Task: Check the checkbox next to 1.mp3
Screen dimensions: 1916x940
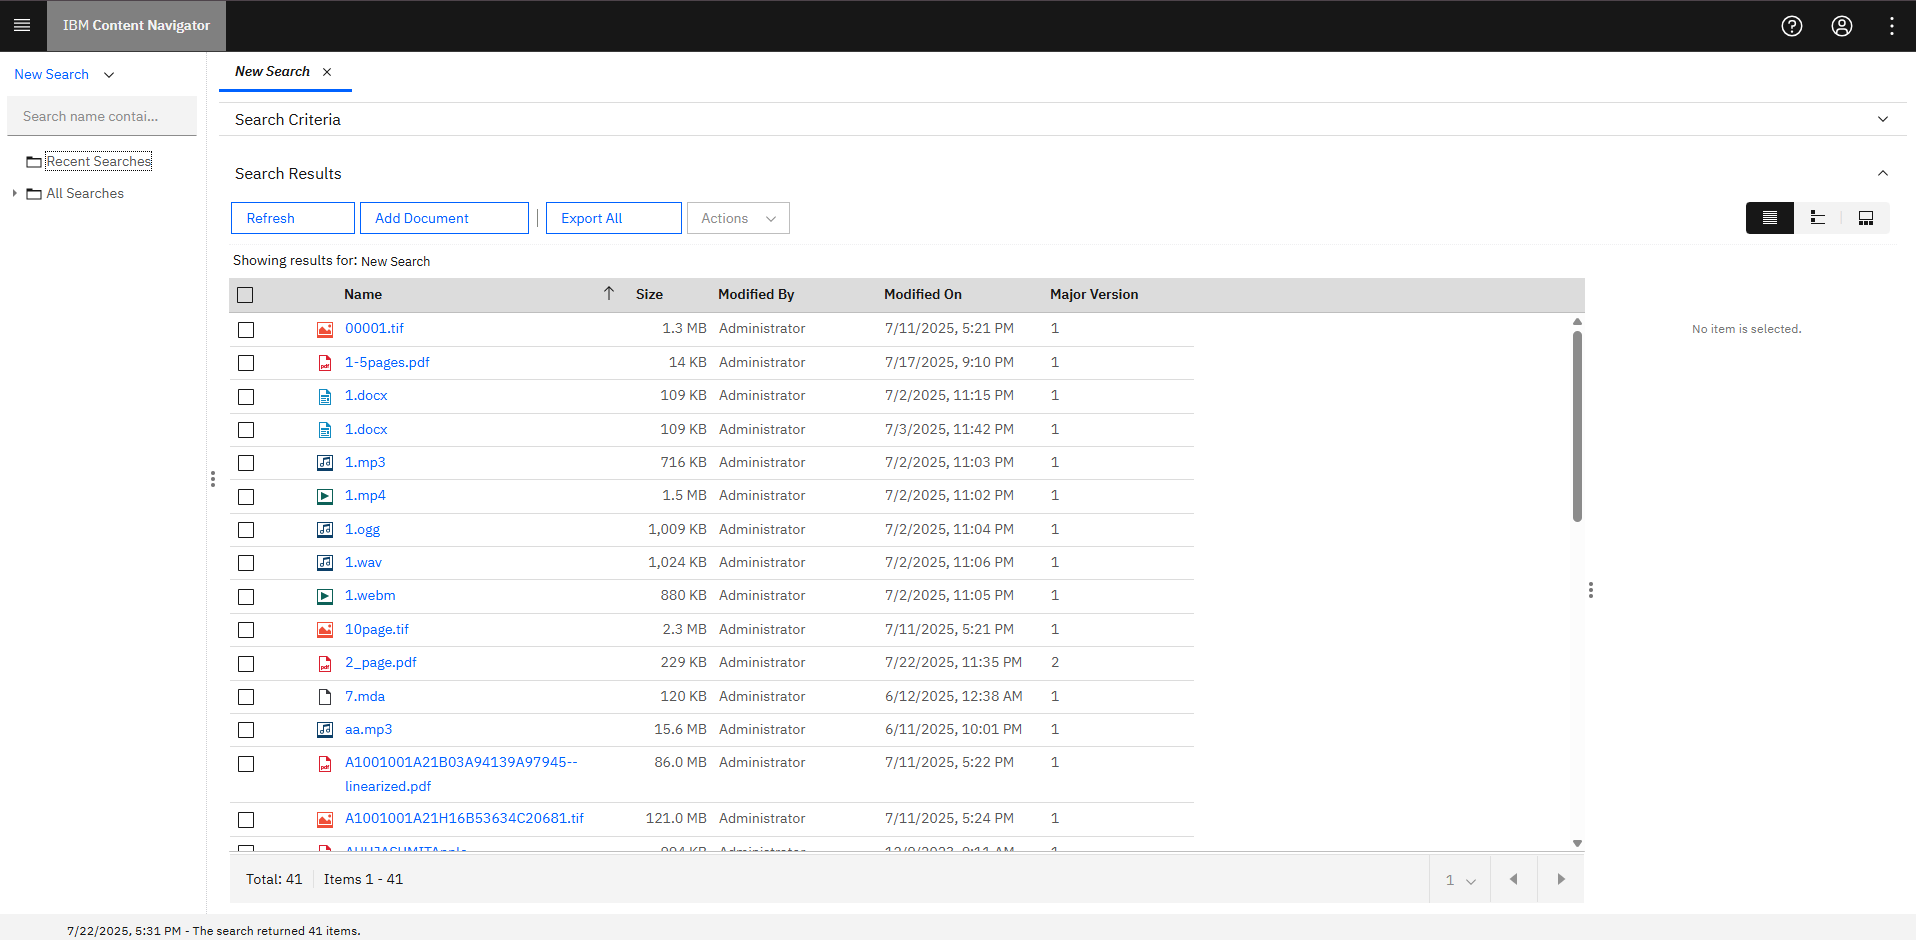Action: [246, 463]
